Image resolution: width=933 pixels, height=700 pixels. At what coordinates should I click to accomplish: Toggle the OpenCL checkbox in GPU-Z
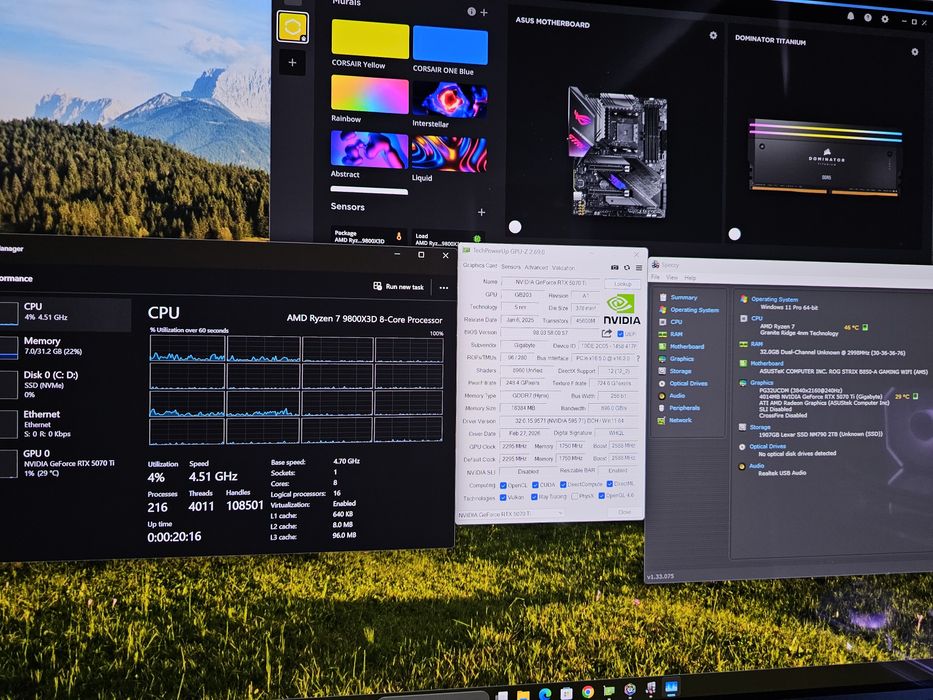pyautogui.click(x=503, y=485)
